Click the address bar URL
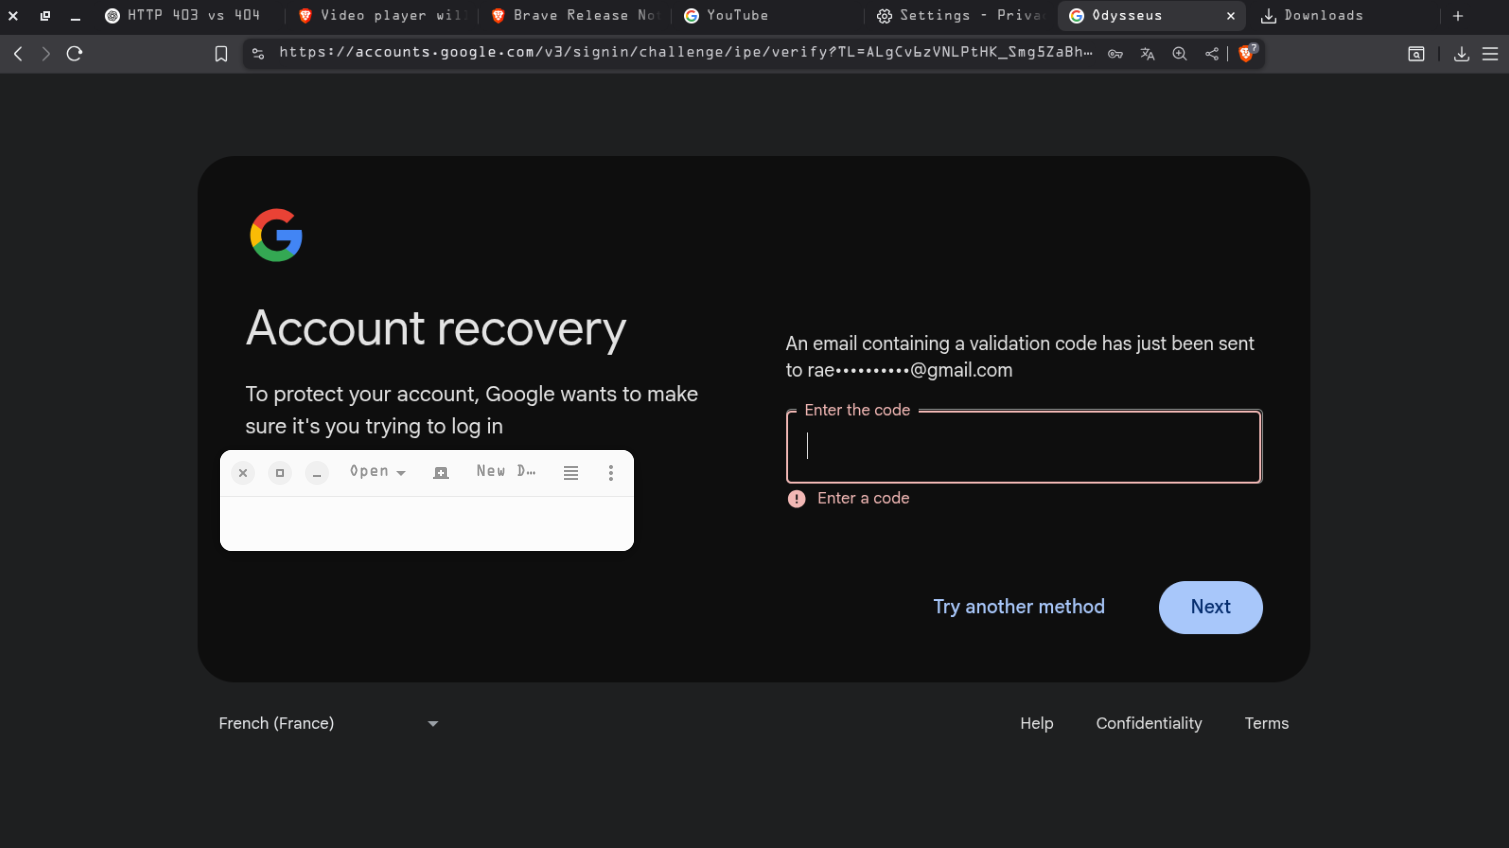Viewport: 1509px width, 848px height. click(685, 53)
